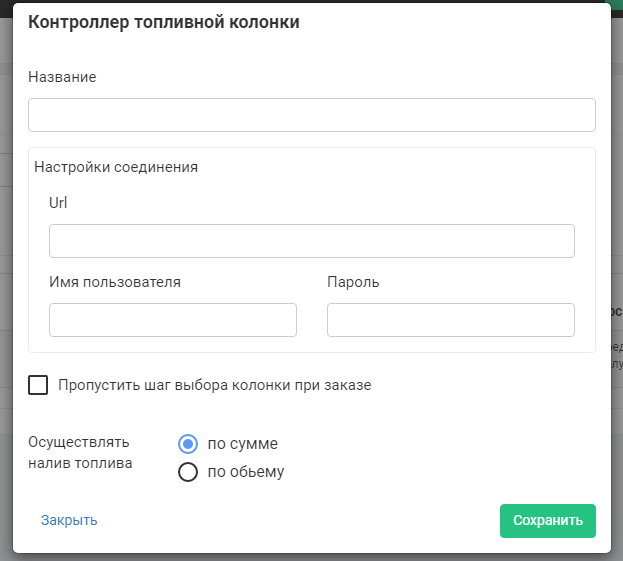Click the Url label above the field
Image resolution: width=623 pixels, height=561 pixels.
click(x=58, y=203)
